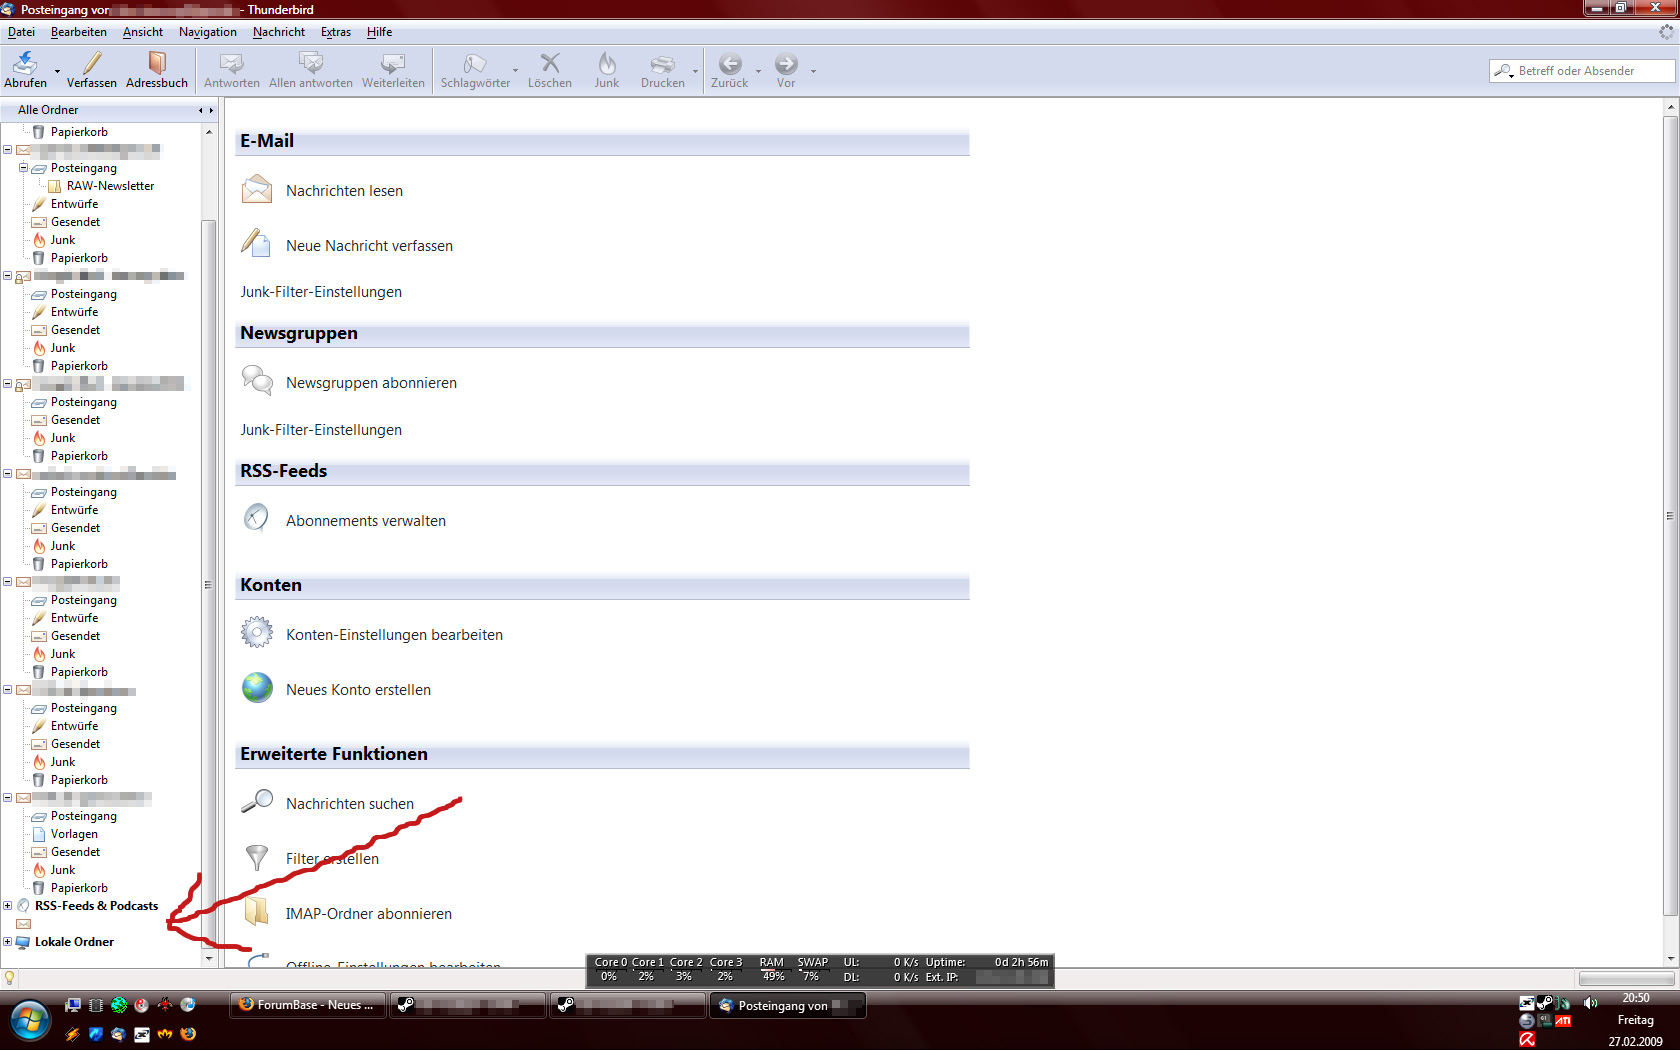Open the Zurück history dropdown arrow

point(758,71)
